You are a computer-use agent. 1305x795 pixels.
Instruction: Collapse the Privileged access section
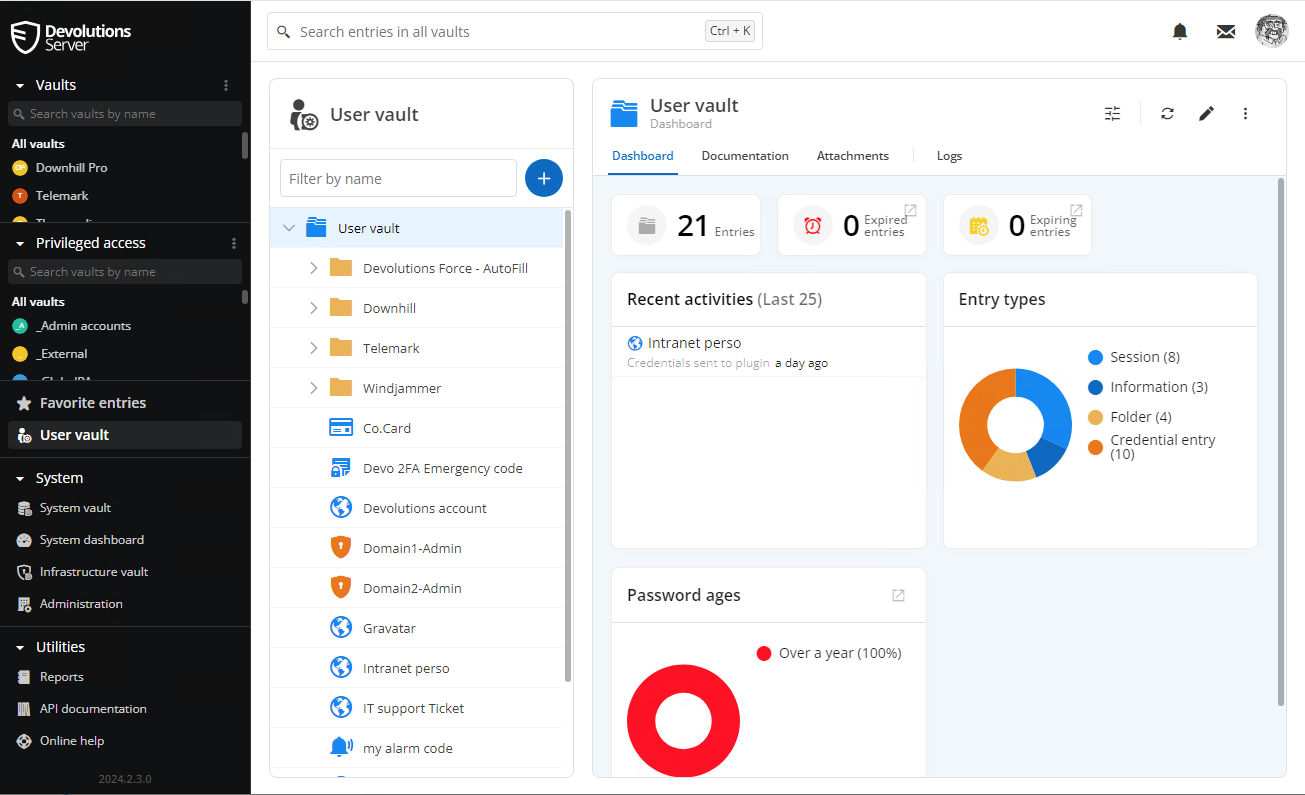(x=20, y=244)
